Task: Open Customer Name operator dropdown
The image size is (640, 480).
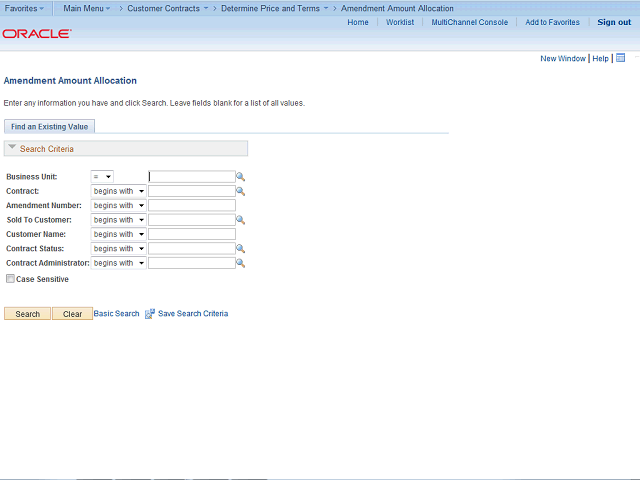Action: (x=118, y=234)
